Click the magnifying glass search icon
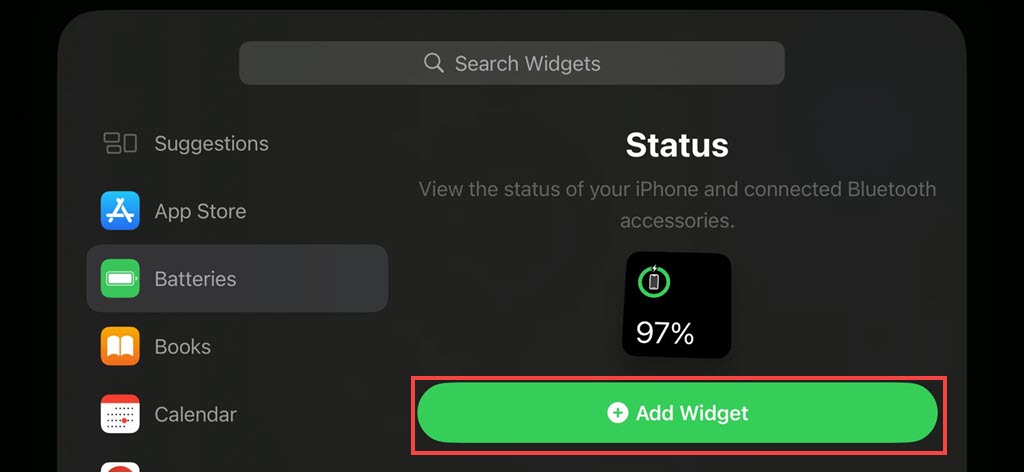1024x473 pixels. [x=433, y=63]
